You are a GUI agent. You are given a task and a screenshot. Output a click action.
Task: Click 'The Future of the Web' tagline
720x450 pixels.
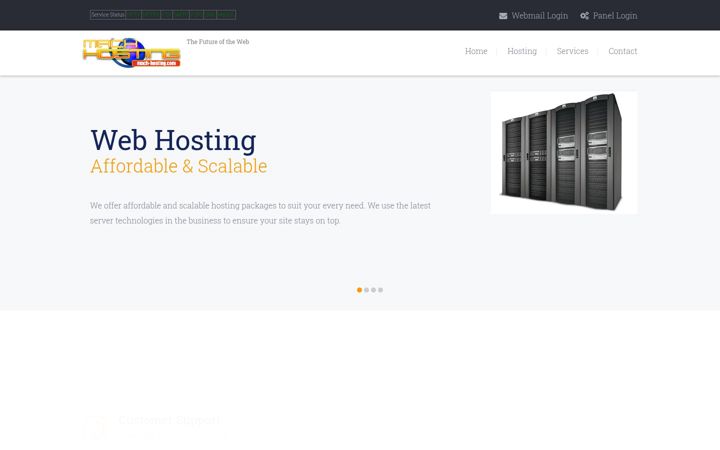pyautogui.click(x=218, y=42)
